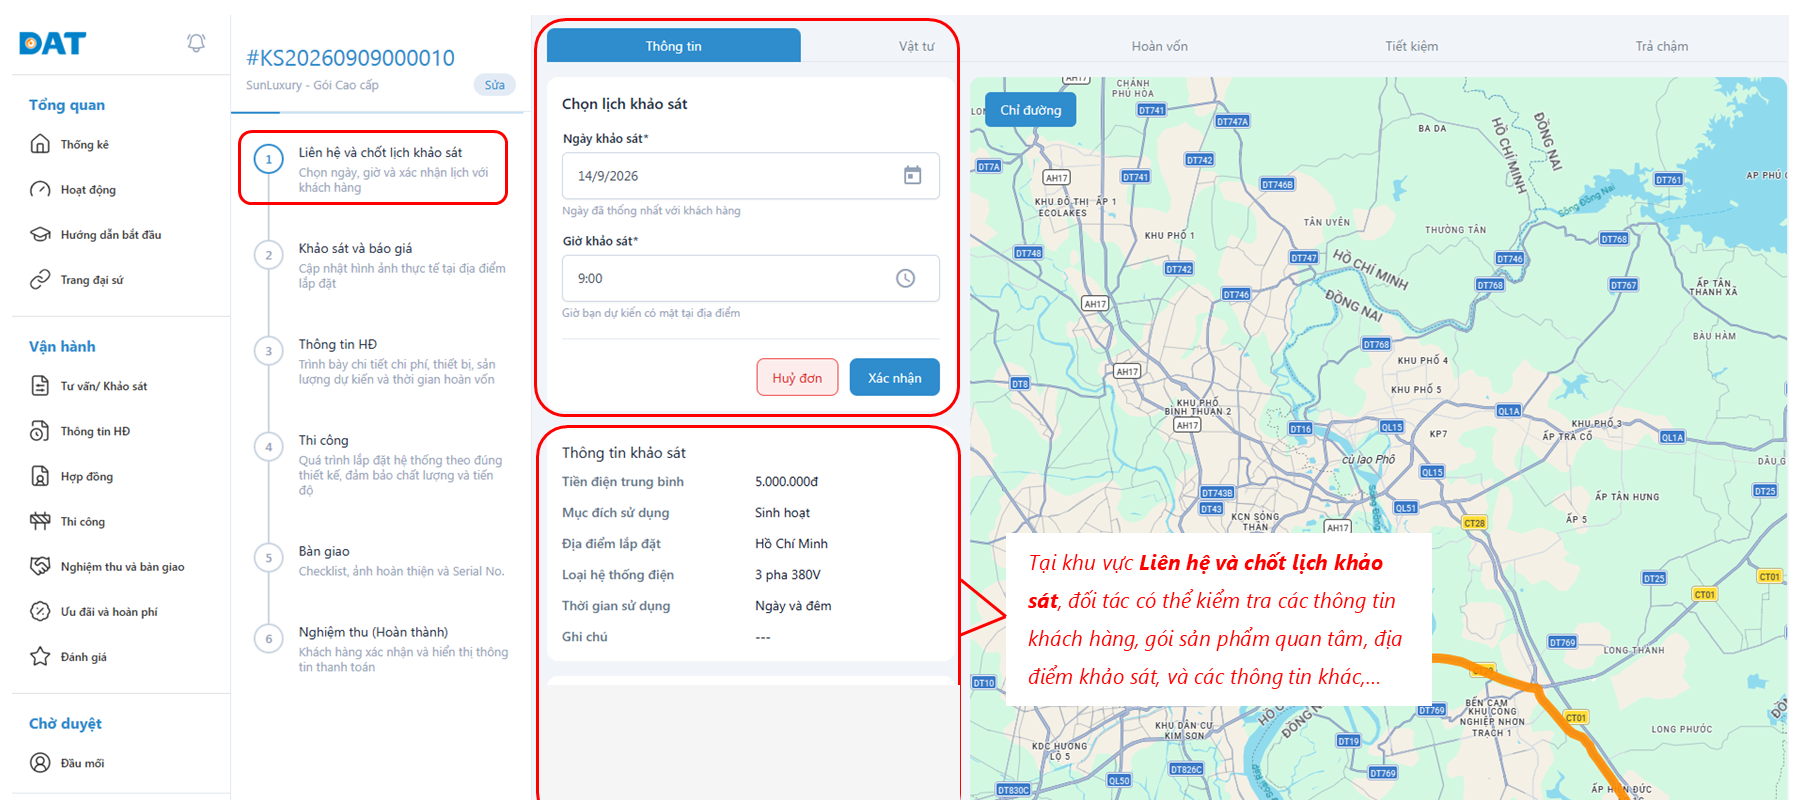The image size is (1800, 800).
Task: Click the Tổng quan section heading
Action: [67, 105]
